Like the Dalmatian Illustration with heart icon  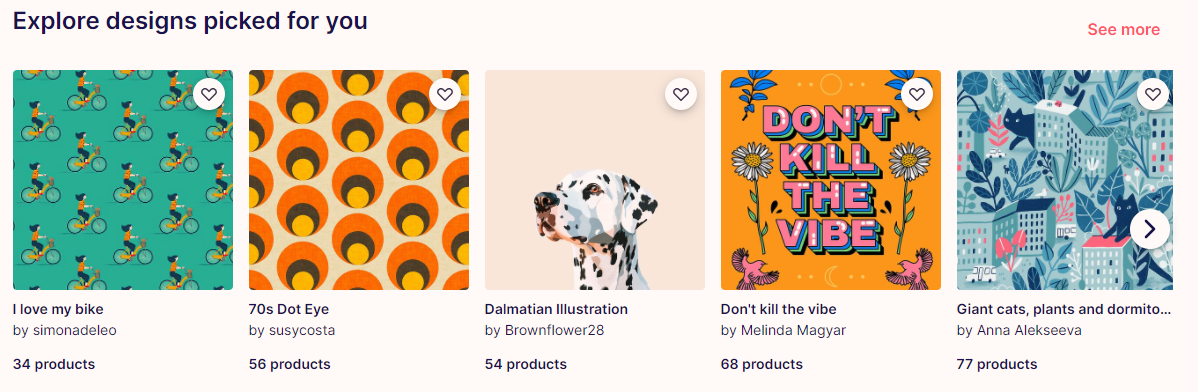[x=682, y=95]
